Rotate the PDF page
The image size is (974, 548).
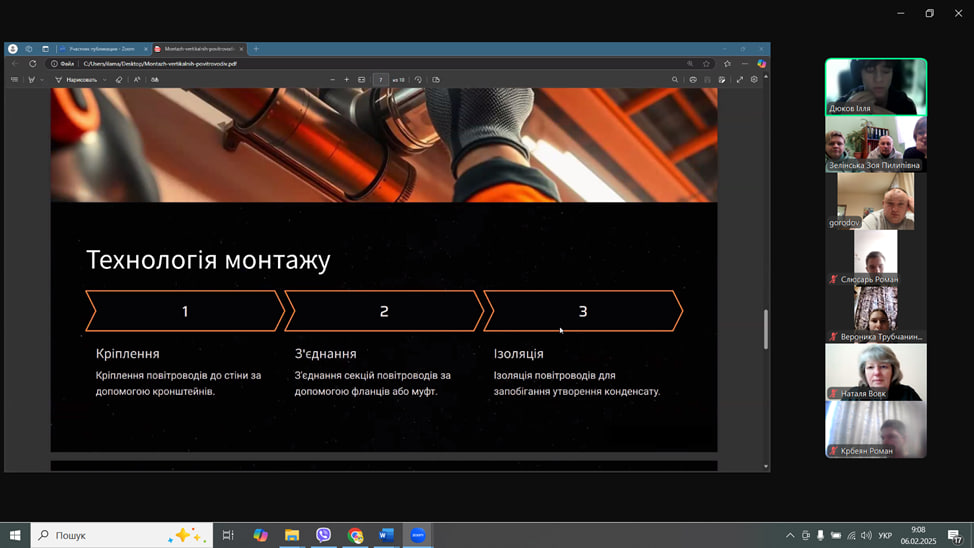click(418, 80)
